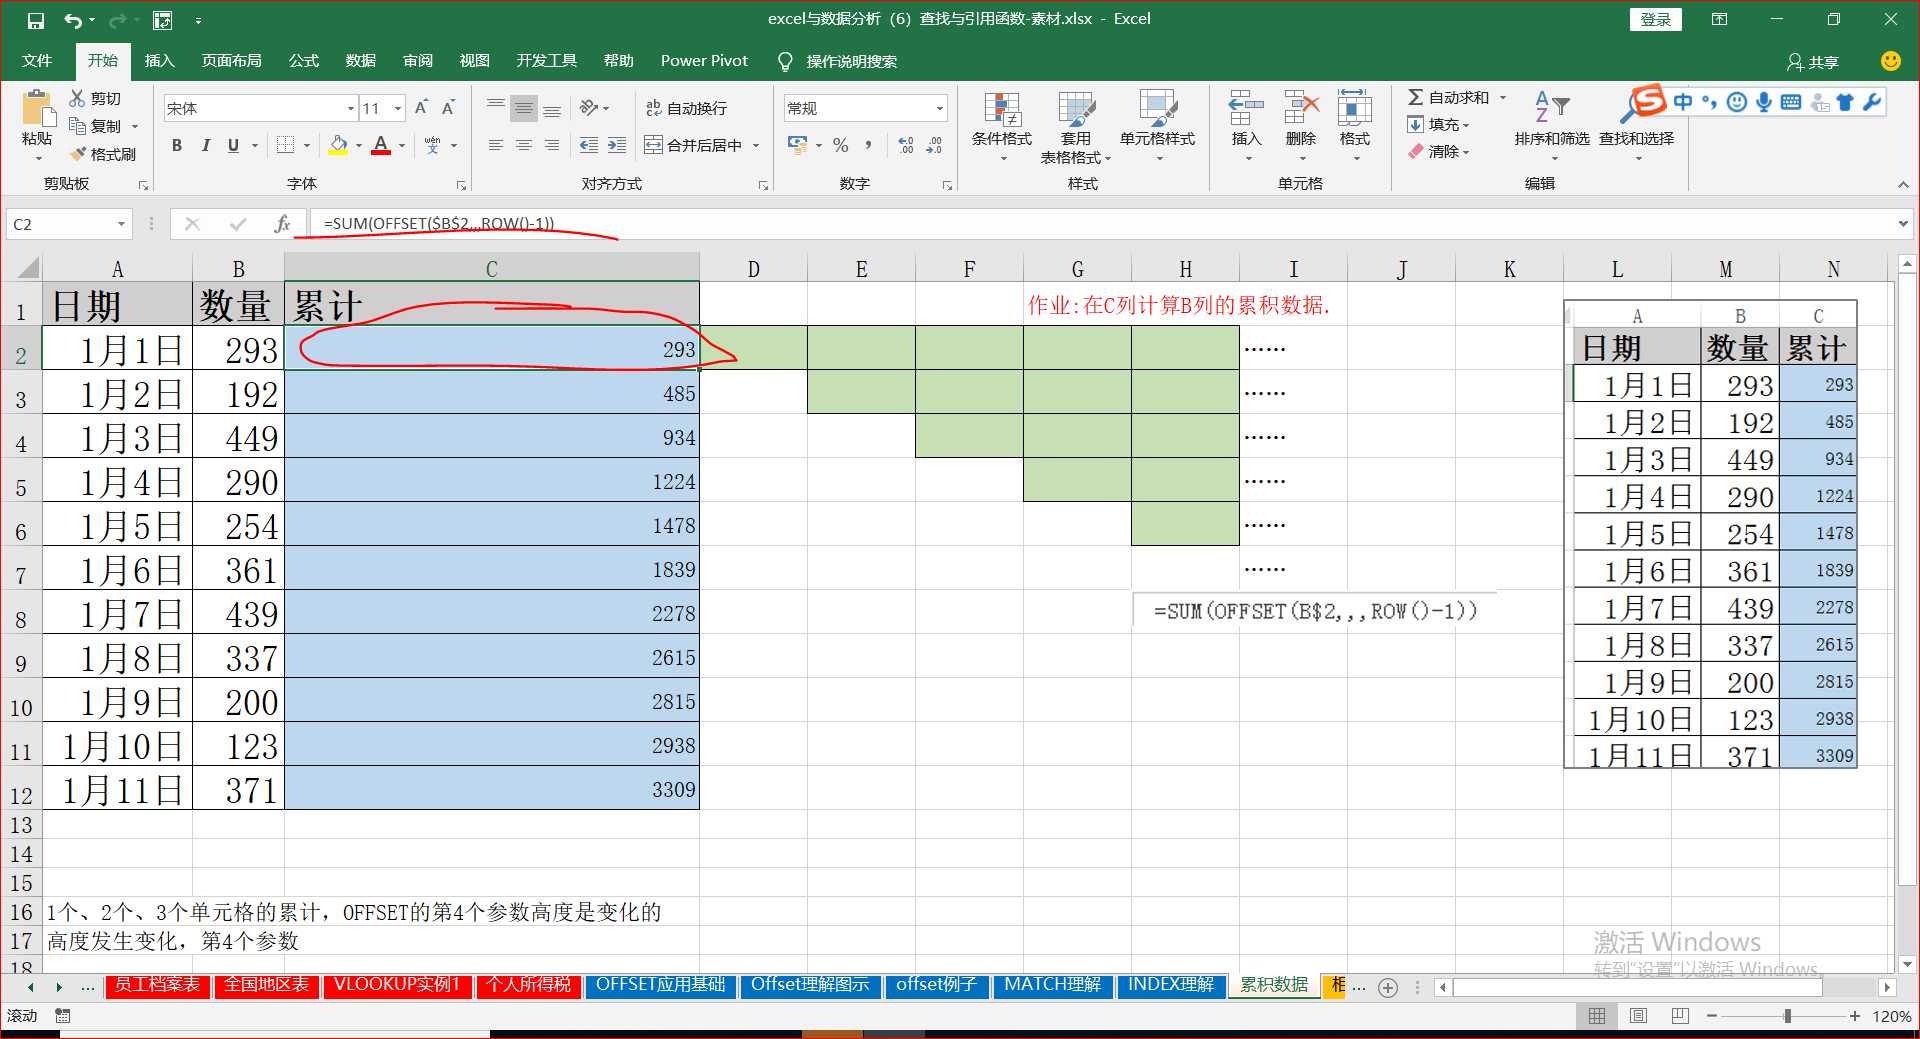This screenshot has height=1039, width=1920.
Task: Click the Delete cells icon
Action: click(1301, 108)
